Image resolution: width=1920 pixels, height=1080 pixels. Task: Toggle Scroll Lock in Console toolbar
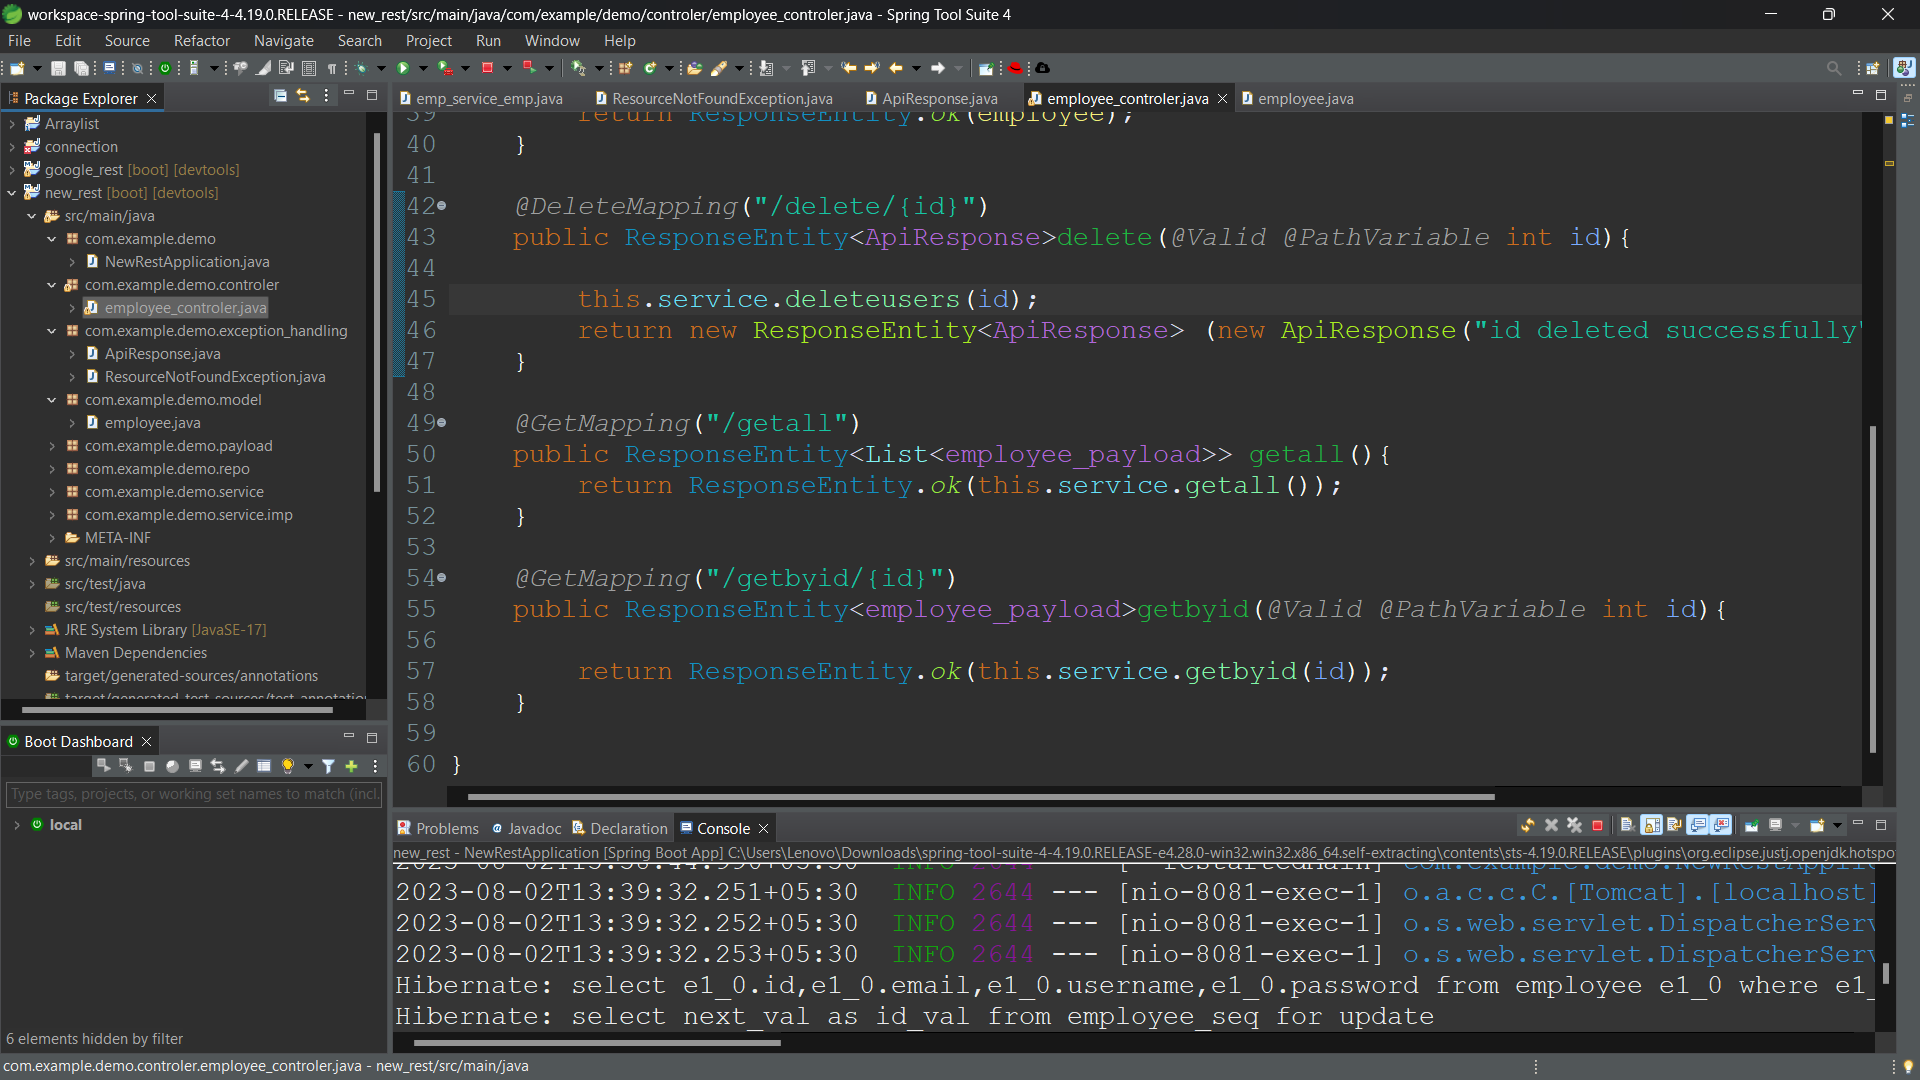1651,826
